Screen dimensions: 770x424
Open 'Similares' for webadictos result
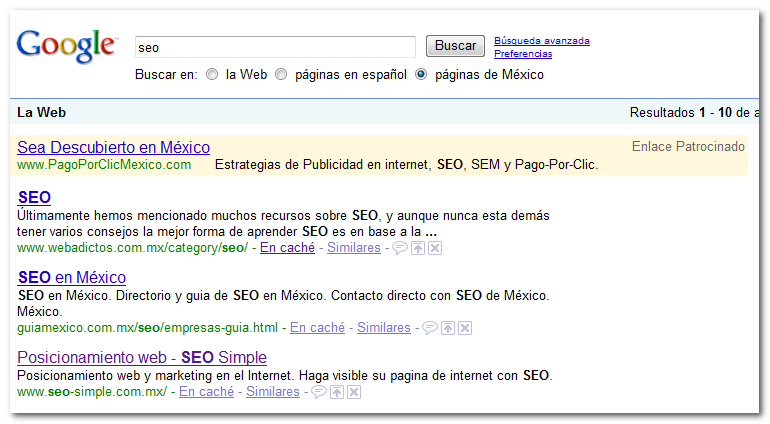tap(354, 248)
